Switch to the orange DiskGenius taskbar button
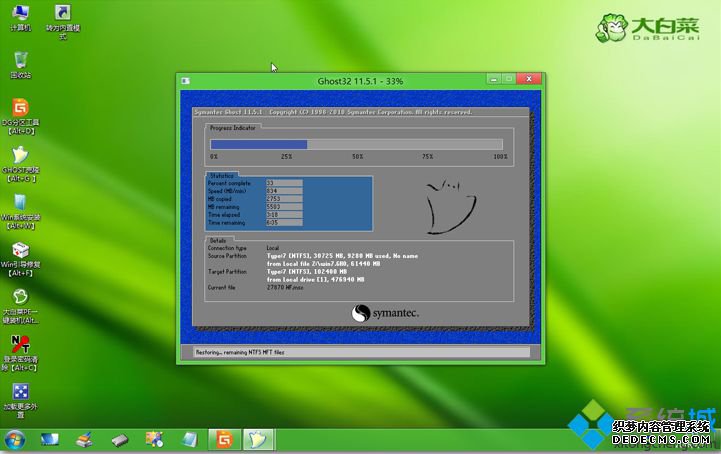Screen dimensions: 721x454 click(x=224, y=440)
